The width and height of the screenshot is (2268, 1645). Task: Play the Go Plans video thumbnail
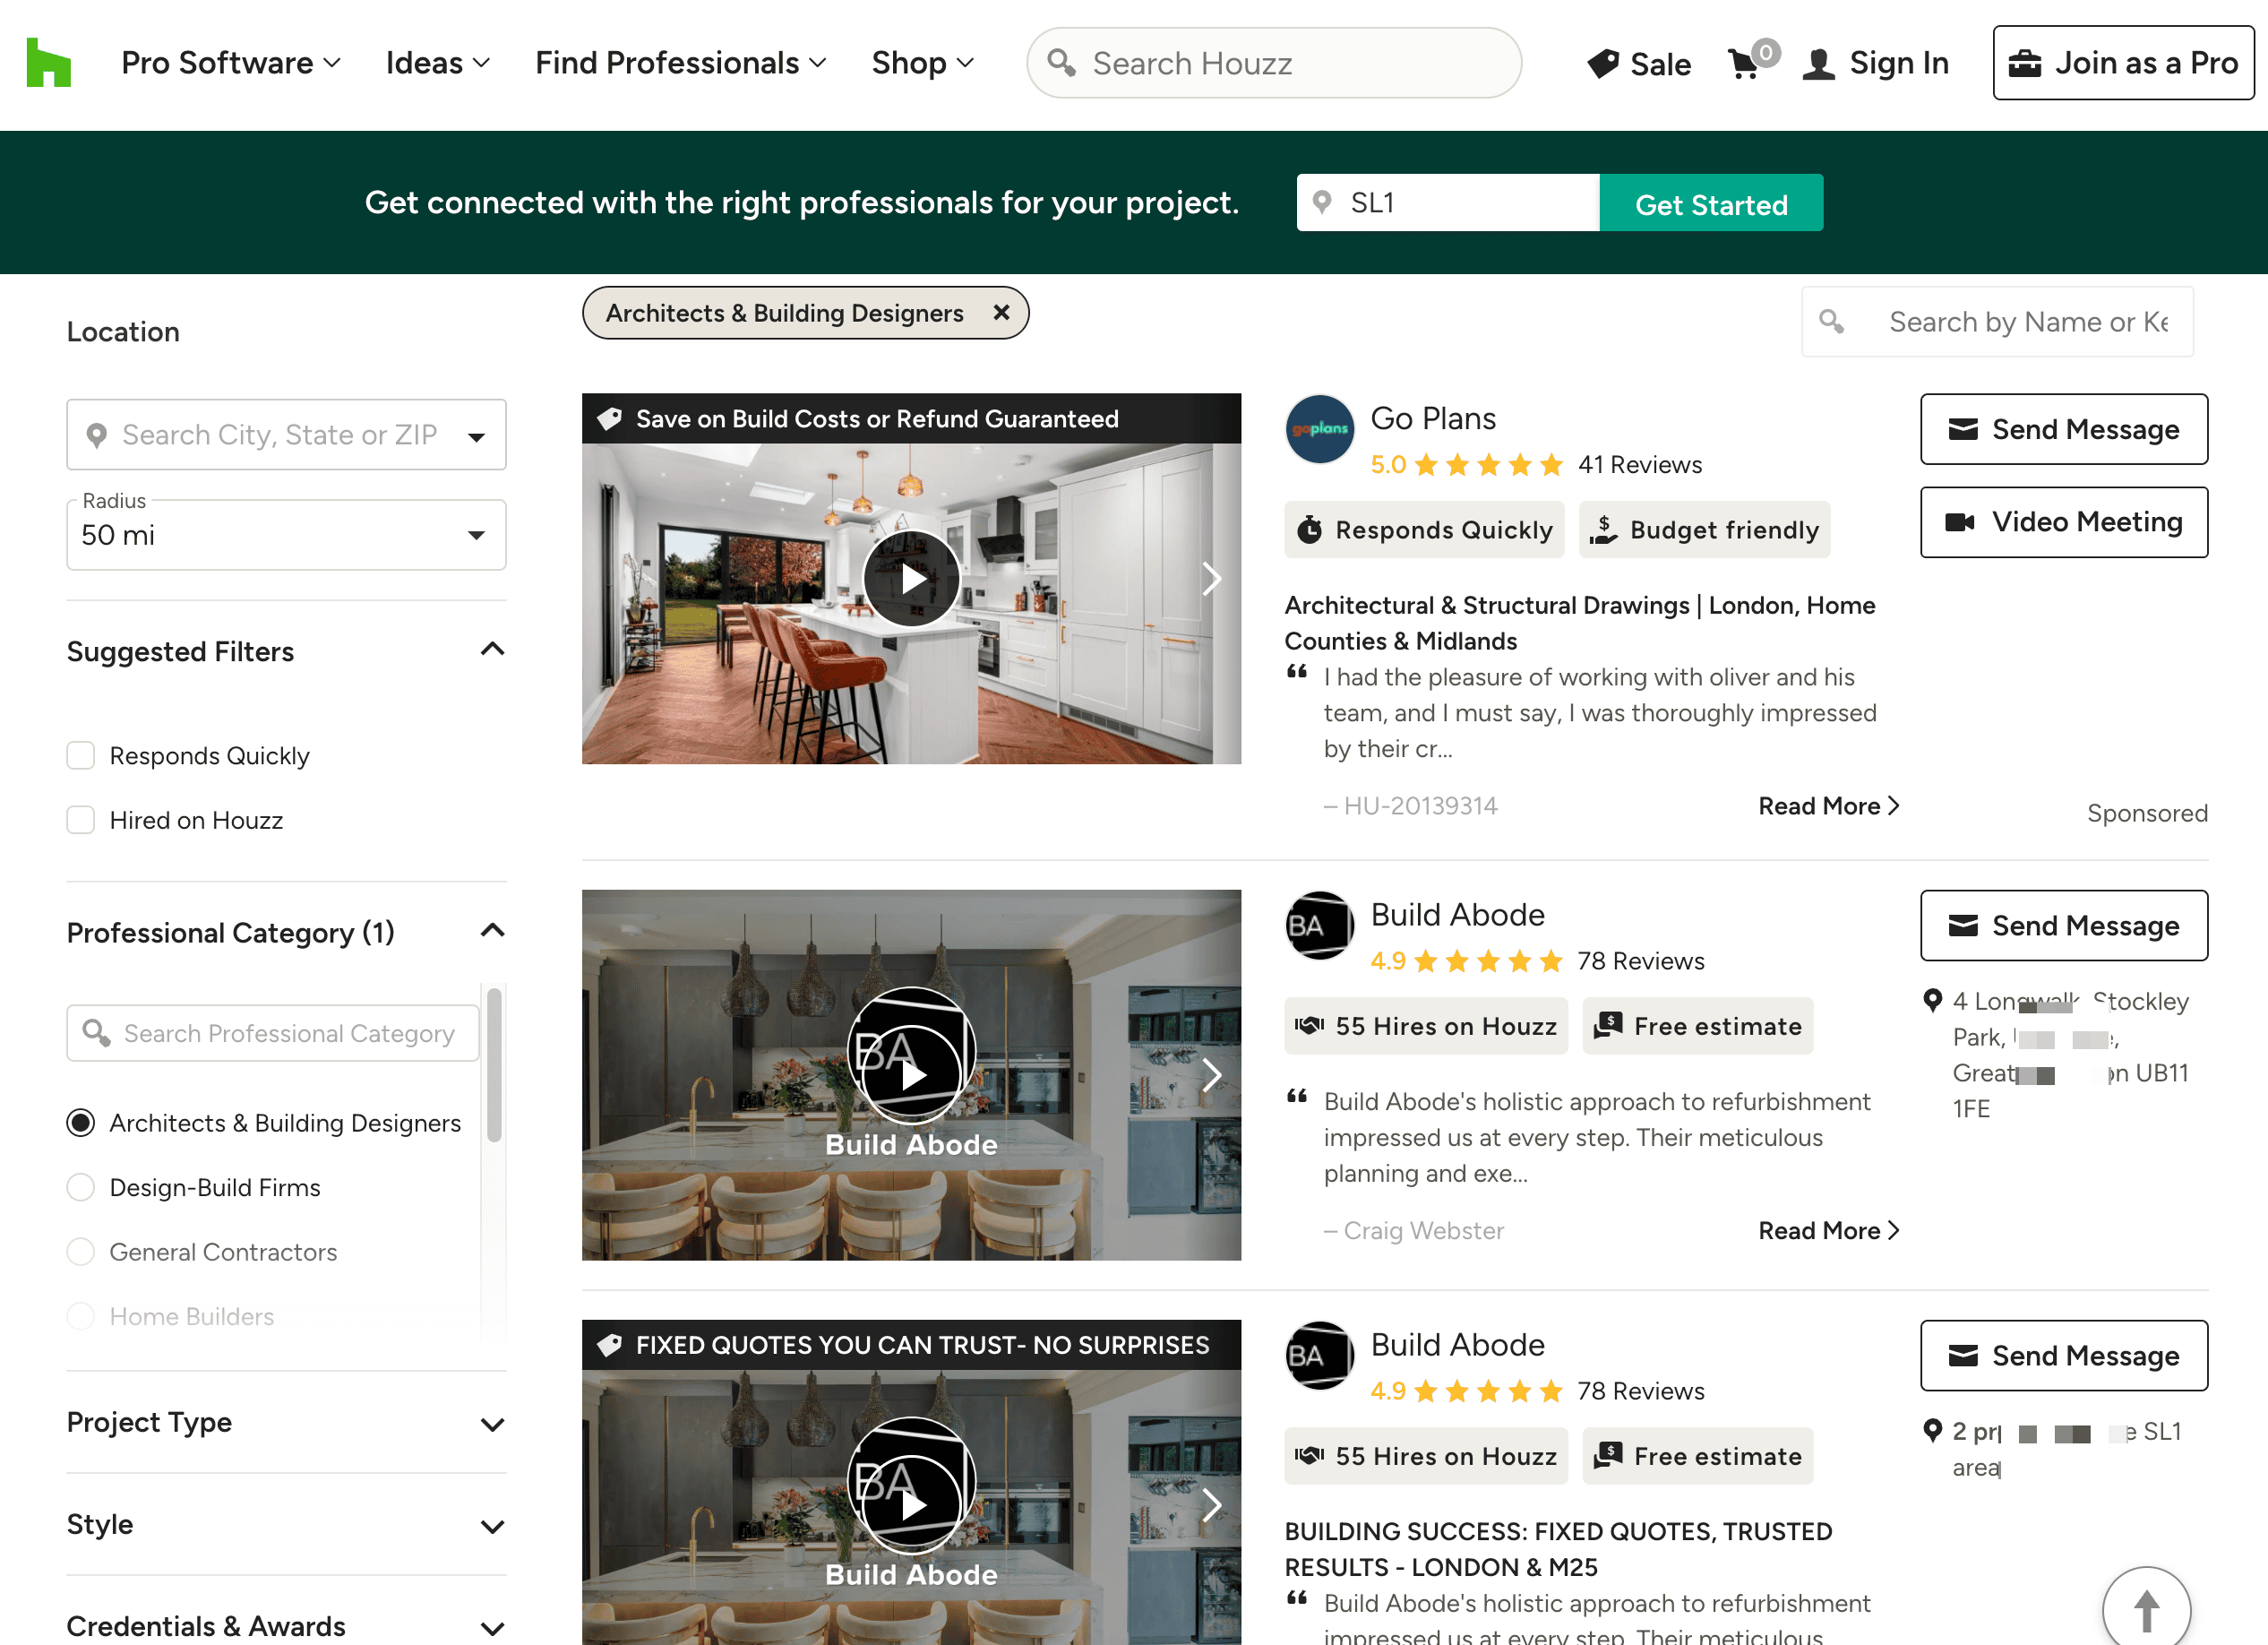pos(911,579)
